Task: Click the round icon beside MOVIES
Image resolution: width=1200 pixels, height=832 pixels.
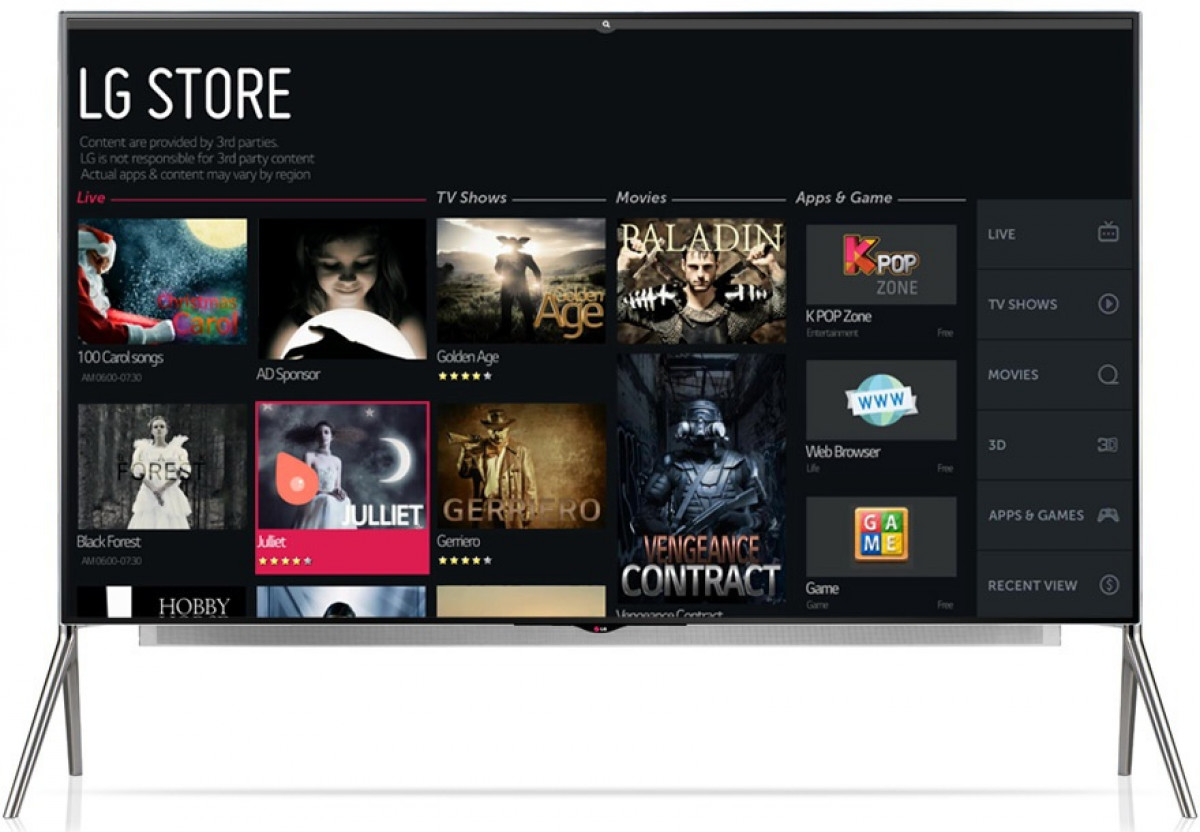Action: tap(1108, 375)
